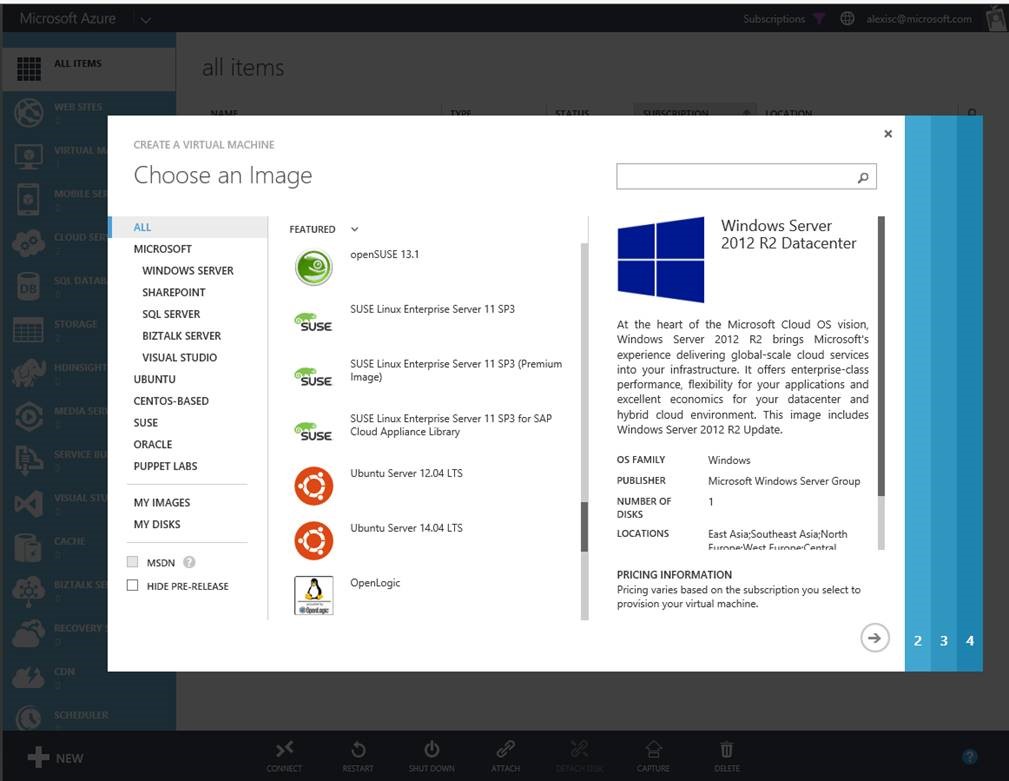The height and width of the screenshot is (781, 1009).
Task: Click the Subscriptions link in header
Action: coord(774,19)
